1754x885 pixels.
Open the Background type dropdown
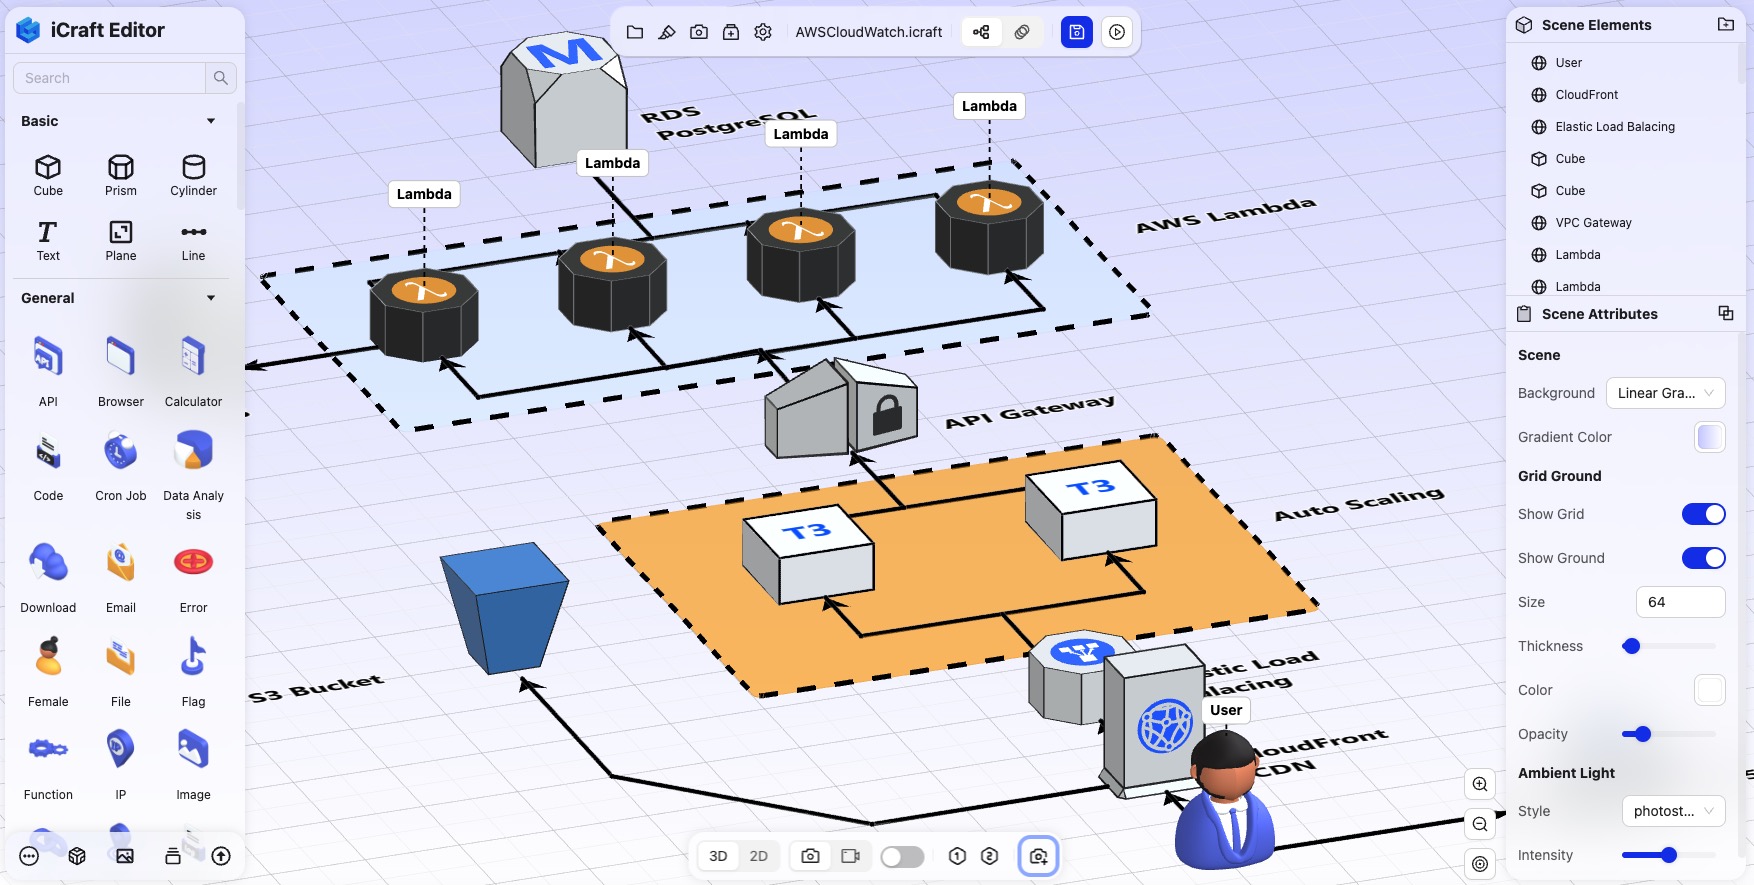click(1666, 393)
